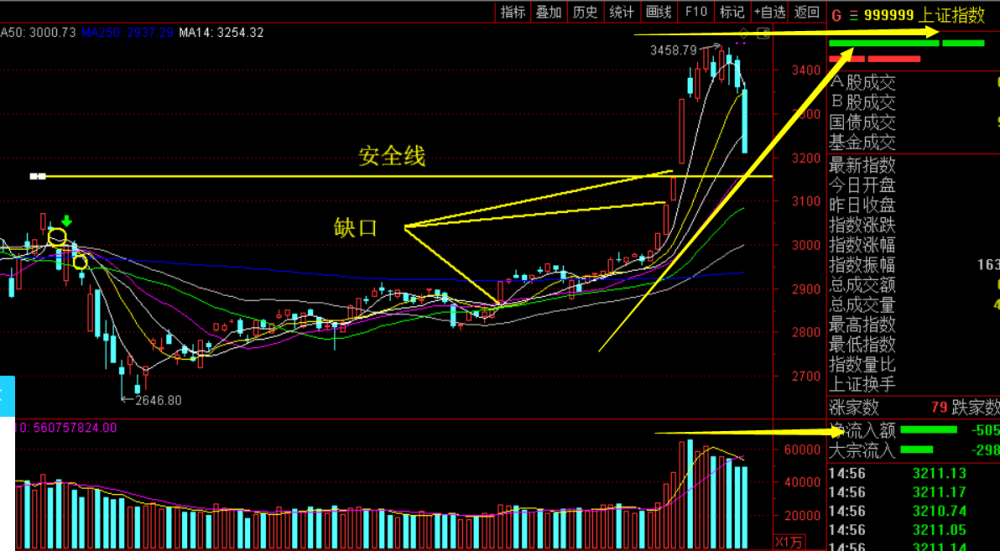Open the ≡ list icon beside 999999
Image resolution: width=1000 pixels, height=551 pixels.
click(x=853, y=16)
